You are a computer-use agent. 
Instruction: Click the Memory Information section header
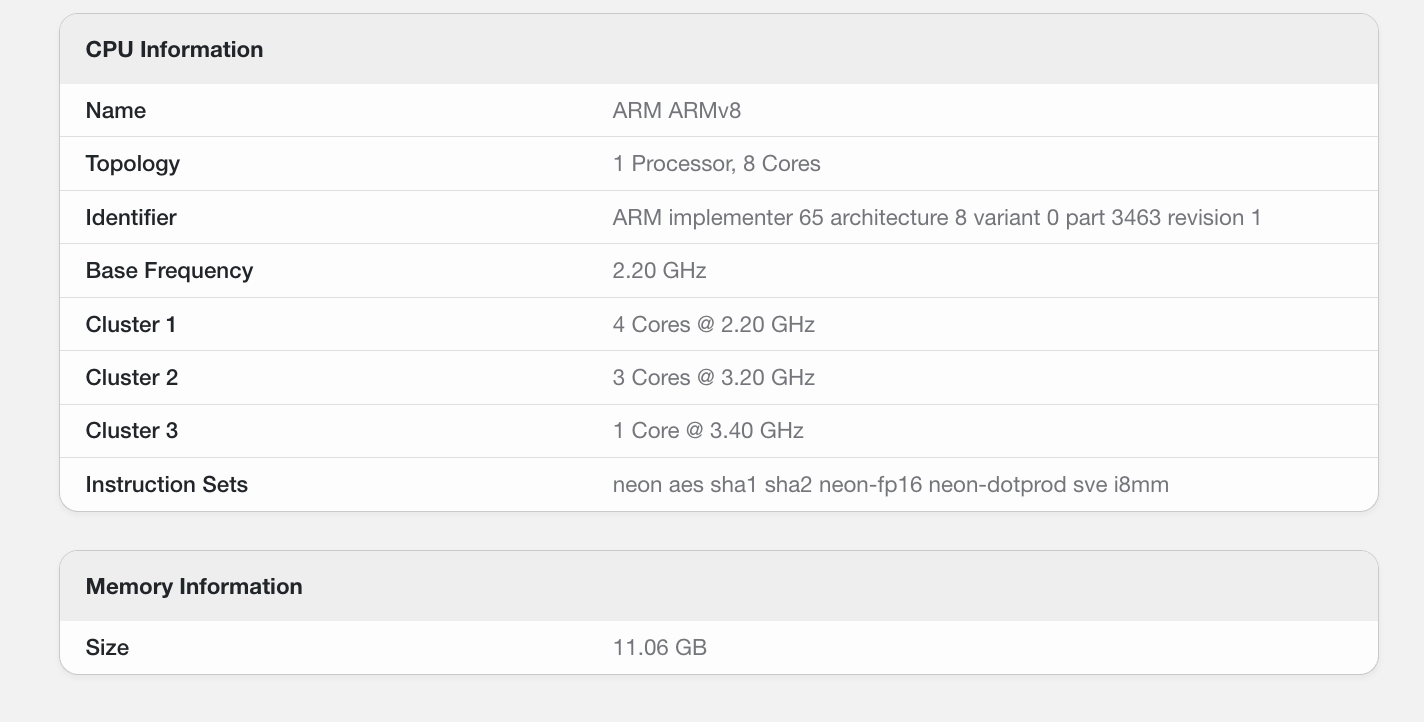coord(194,587)
